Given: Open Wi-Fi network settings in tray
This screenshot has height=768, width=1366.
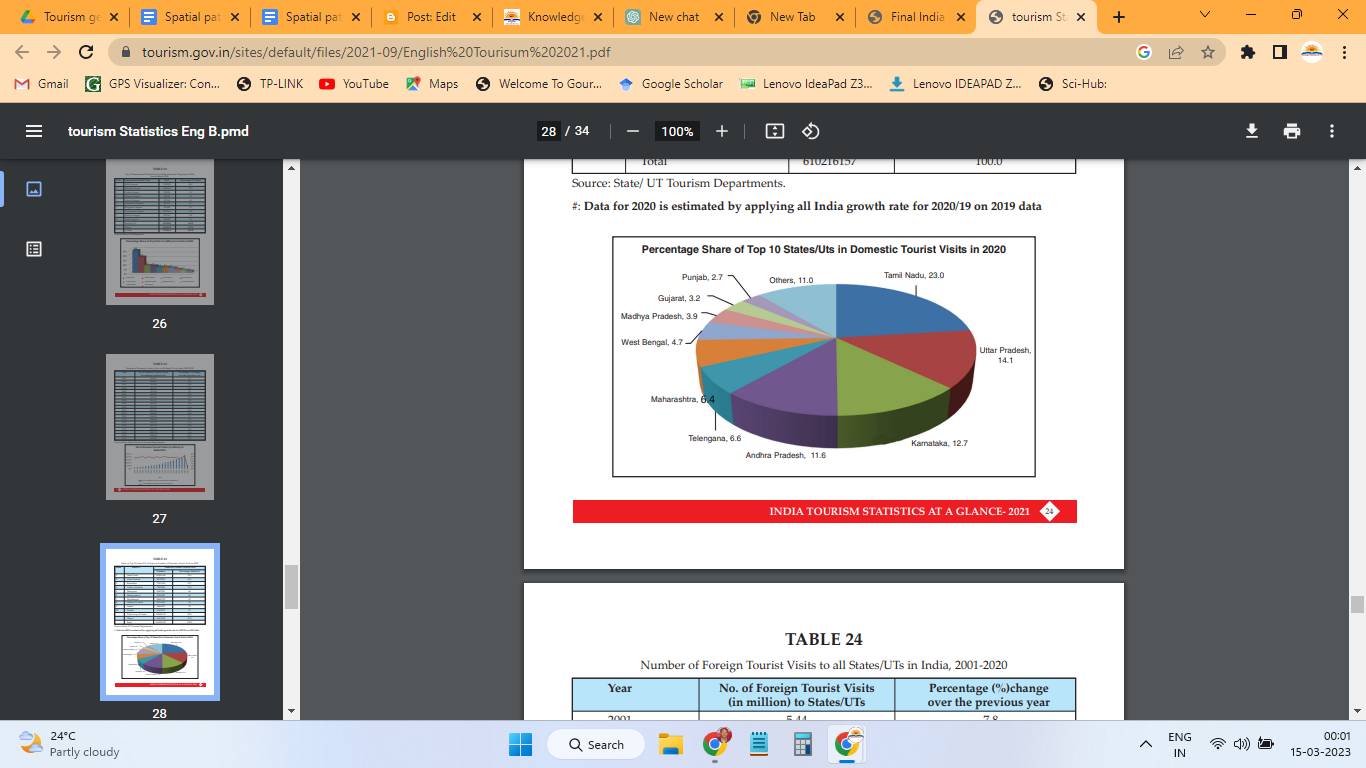Looking at the screenshot, I should pyautogui.click(x=1218, y=744).
